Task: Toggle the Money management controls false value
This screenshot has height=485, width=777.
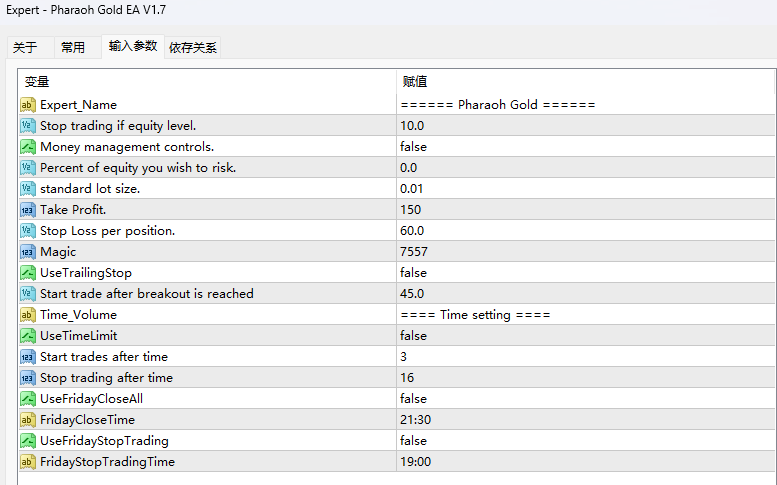Action: [413, 147]
